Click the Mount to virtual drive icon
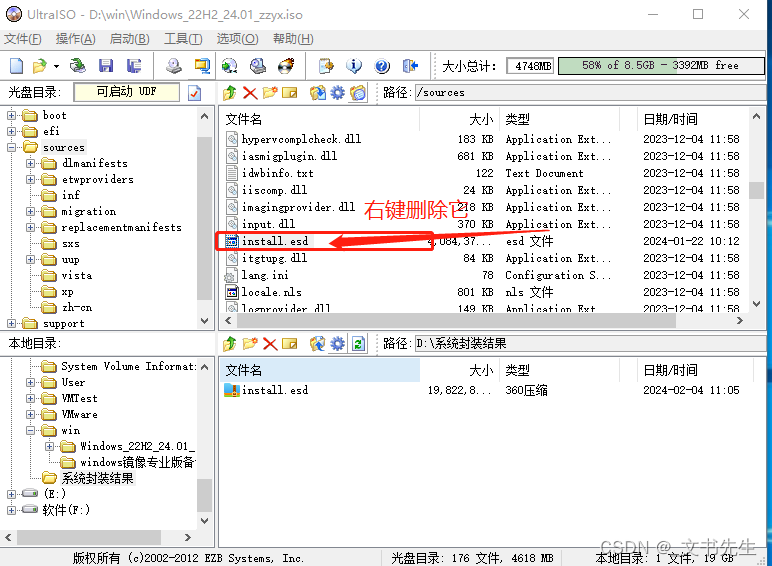 257,65
